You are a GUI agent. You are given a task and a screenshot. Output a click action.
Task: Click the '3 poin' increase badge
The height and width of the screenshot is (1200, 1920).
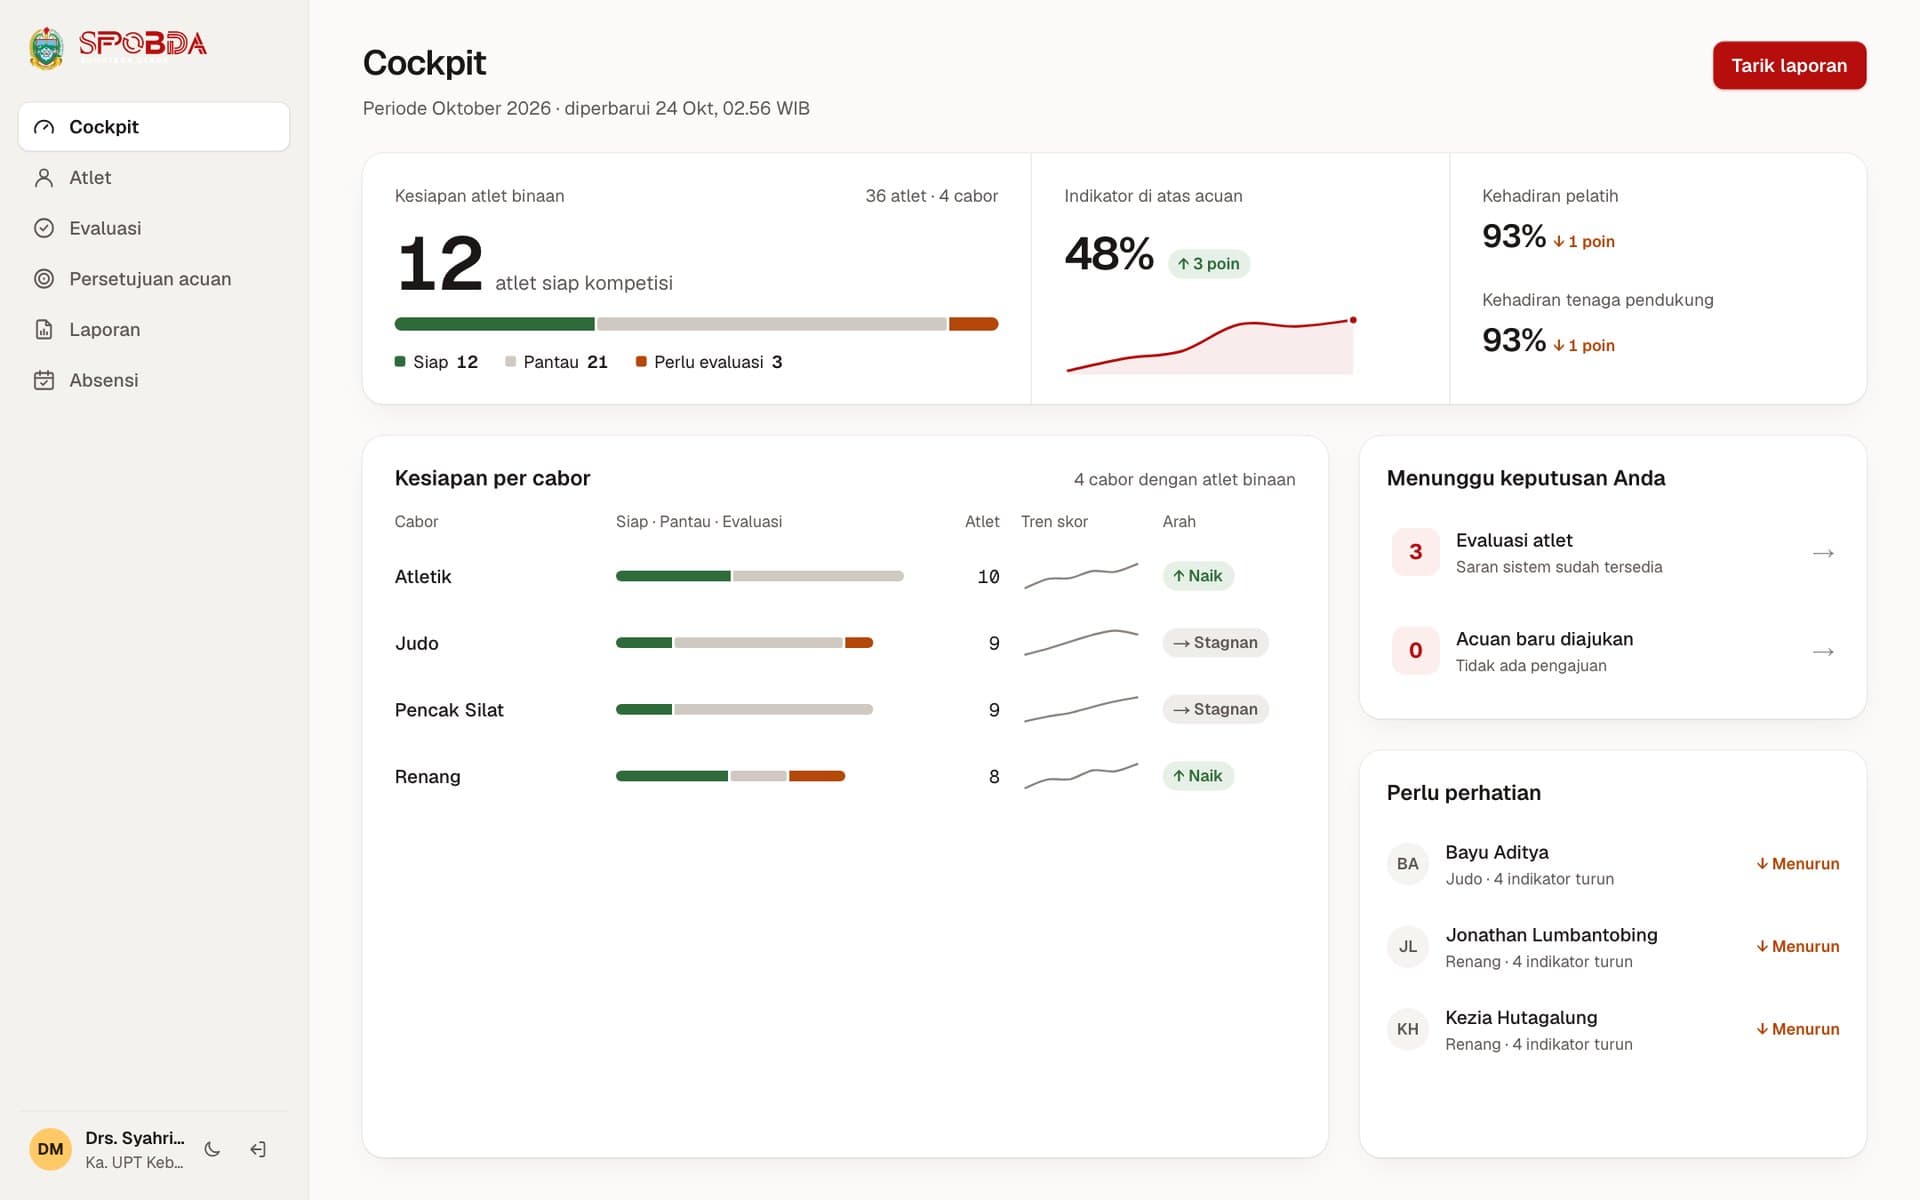tap(1209, 264)
